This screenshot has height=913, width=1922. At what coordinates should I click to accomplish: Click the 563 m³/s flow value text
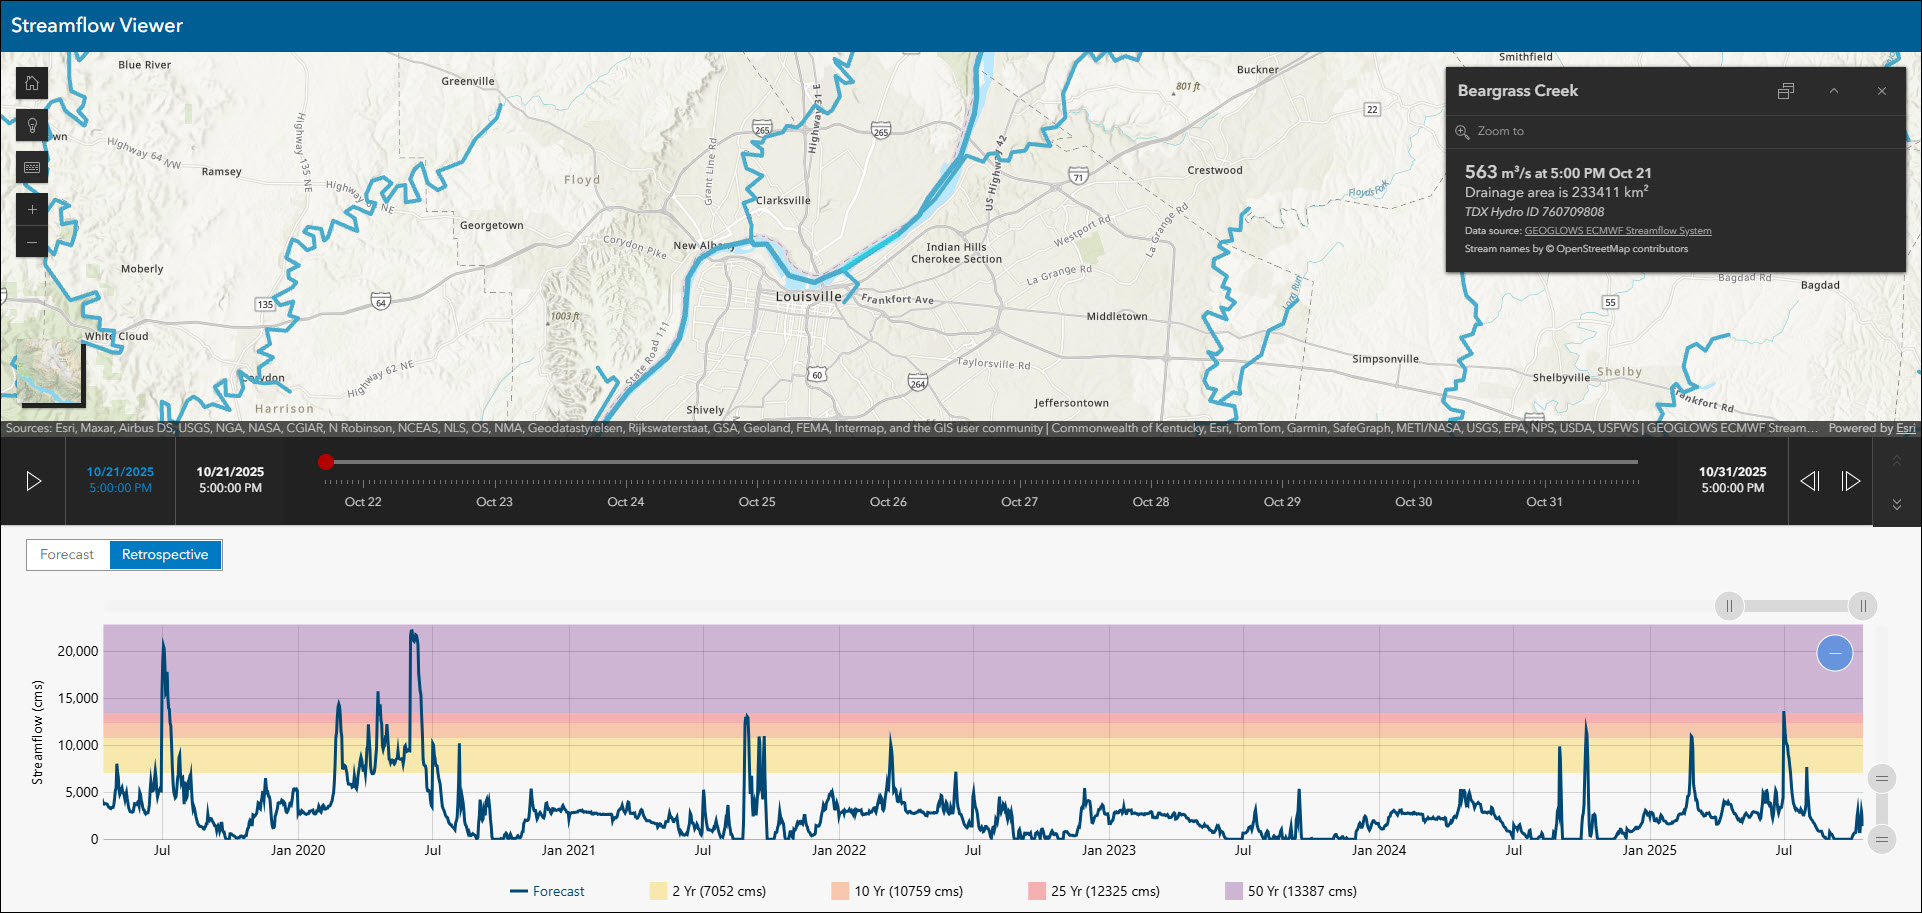tap(1558, 172)
